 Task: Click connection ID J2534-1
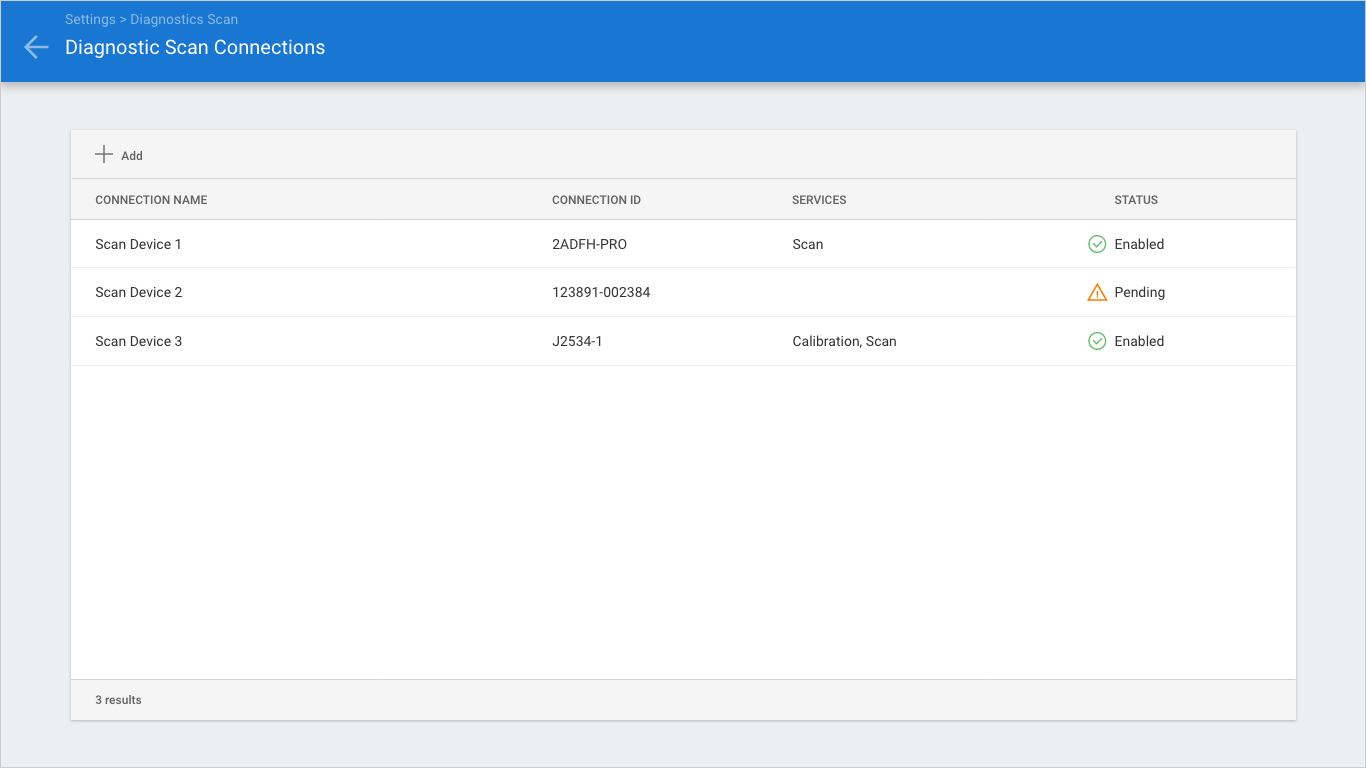(x=577, y=341)
